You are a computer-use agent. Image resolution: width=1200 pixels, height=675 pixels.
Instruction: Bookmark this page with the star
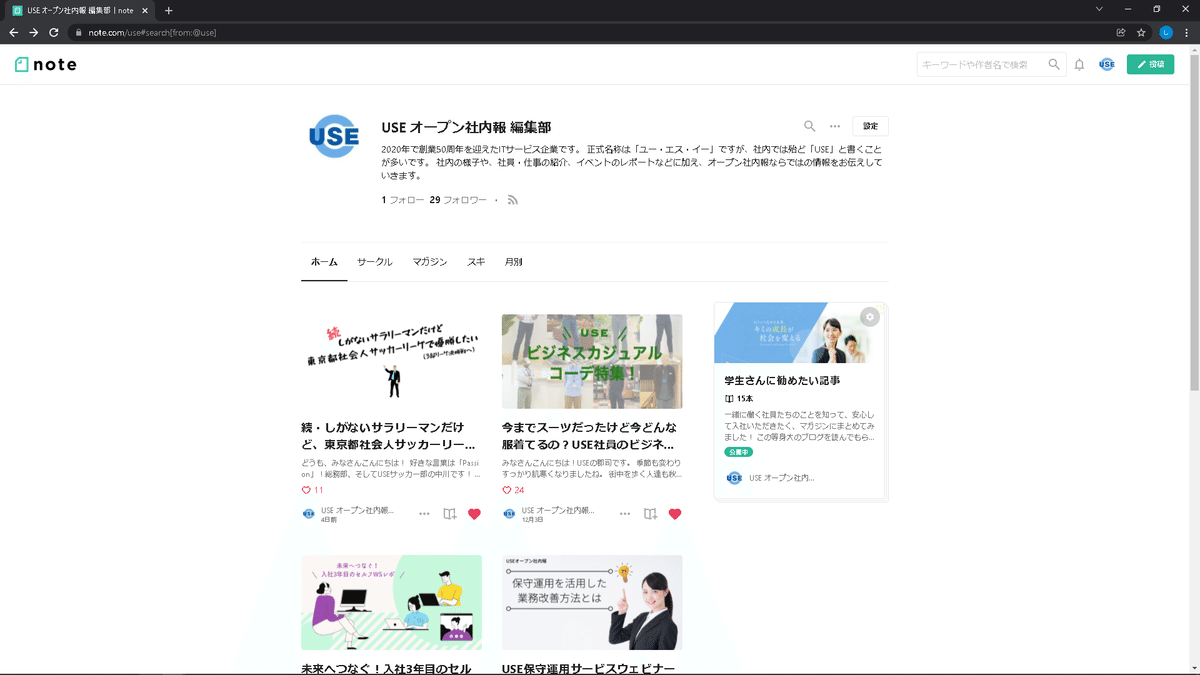tap(1141, 32)
